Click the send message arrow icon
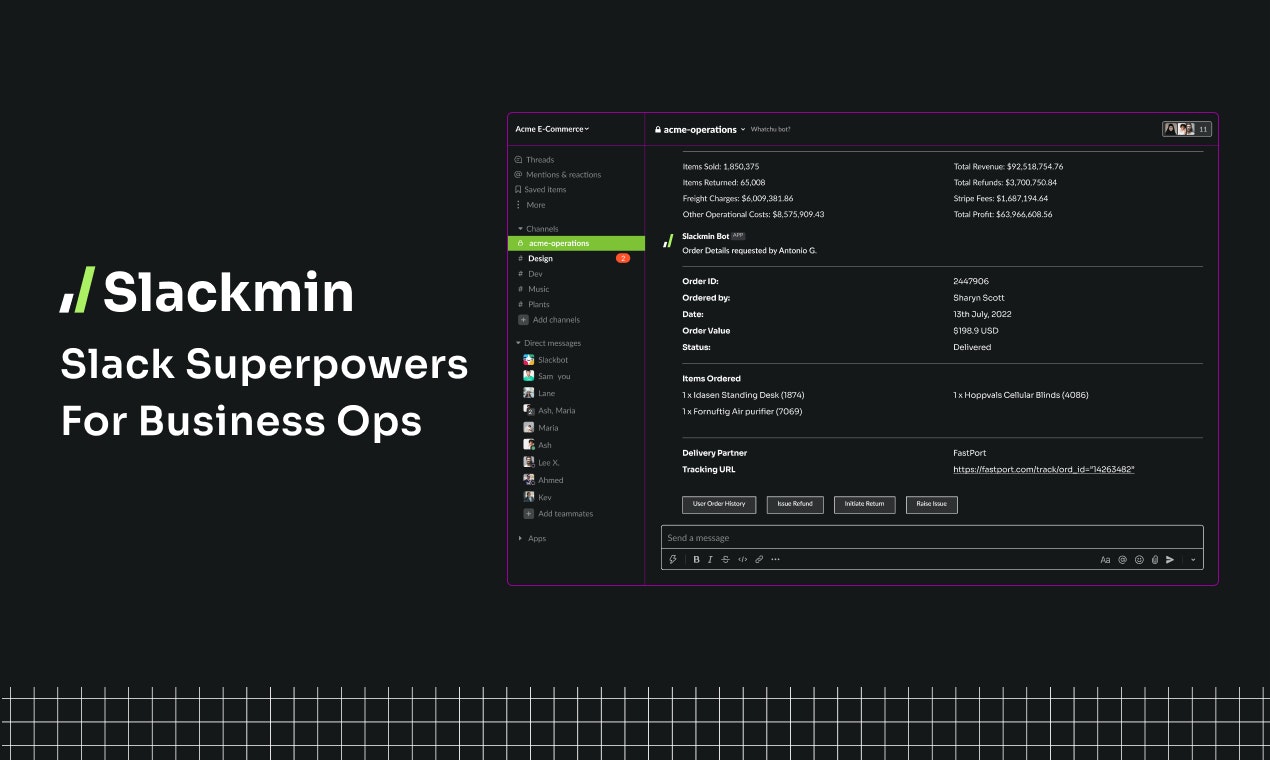The height and width of the screenshot is (760, 1270). pos(1170,560)
